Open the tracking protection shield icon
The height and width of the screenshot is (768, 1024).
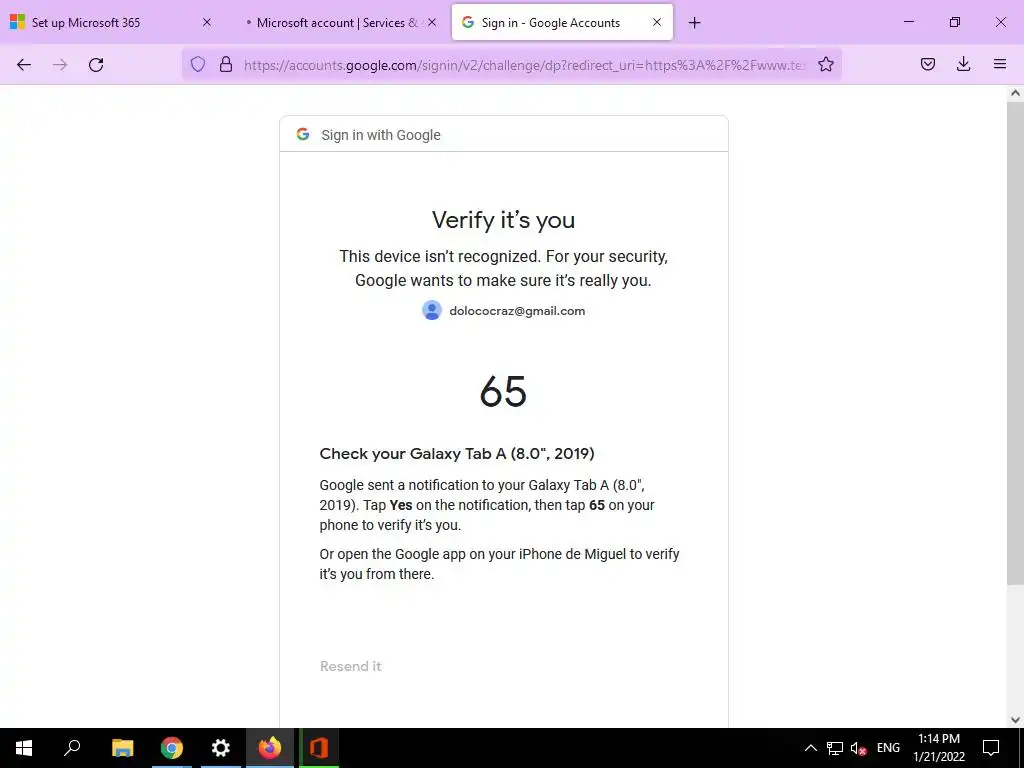pos(198,64)
